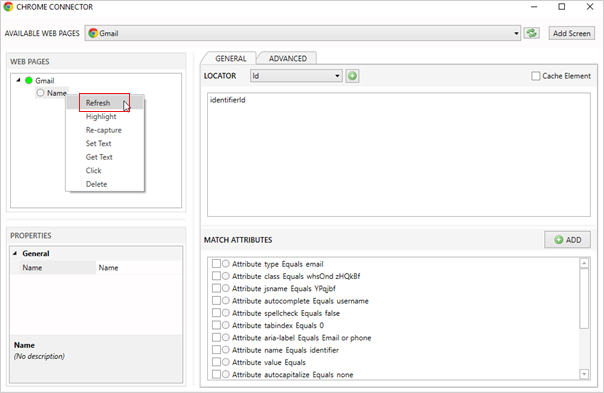604x393 pixels.
Task: Check the Attribute class Equals whsOnd checkbox
Action: 216,276
